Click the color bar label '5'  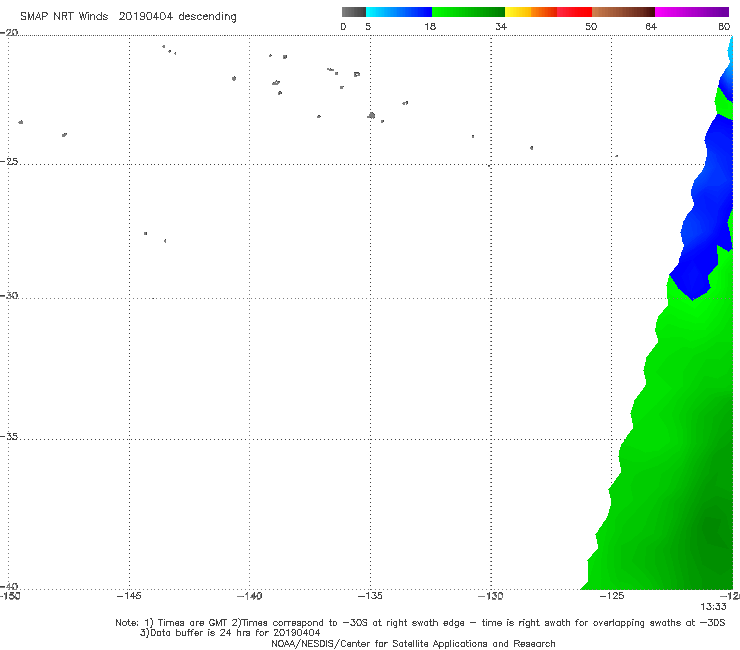click(368, 26)
